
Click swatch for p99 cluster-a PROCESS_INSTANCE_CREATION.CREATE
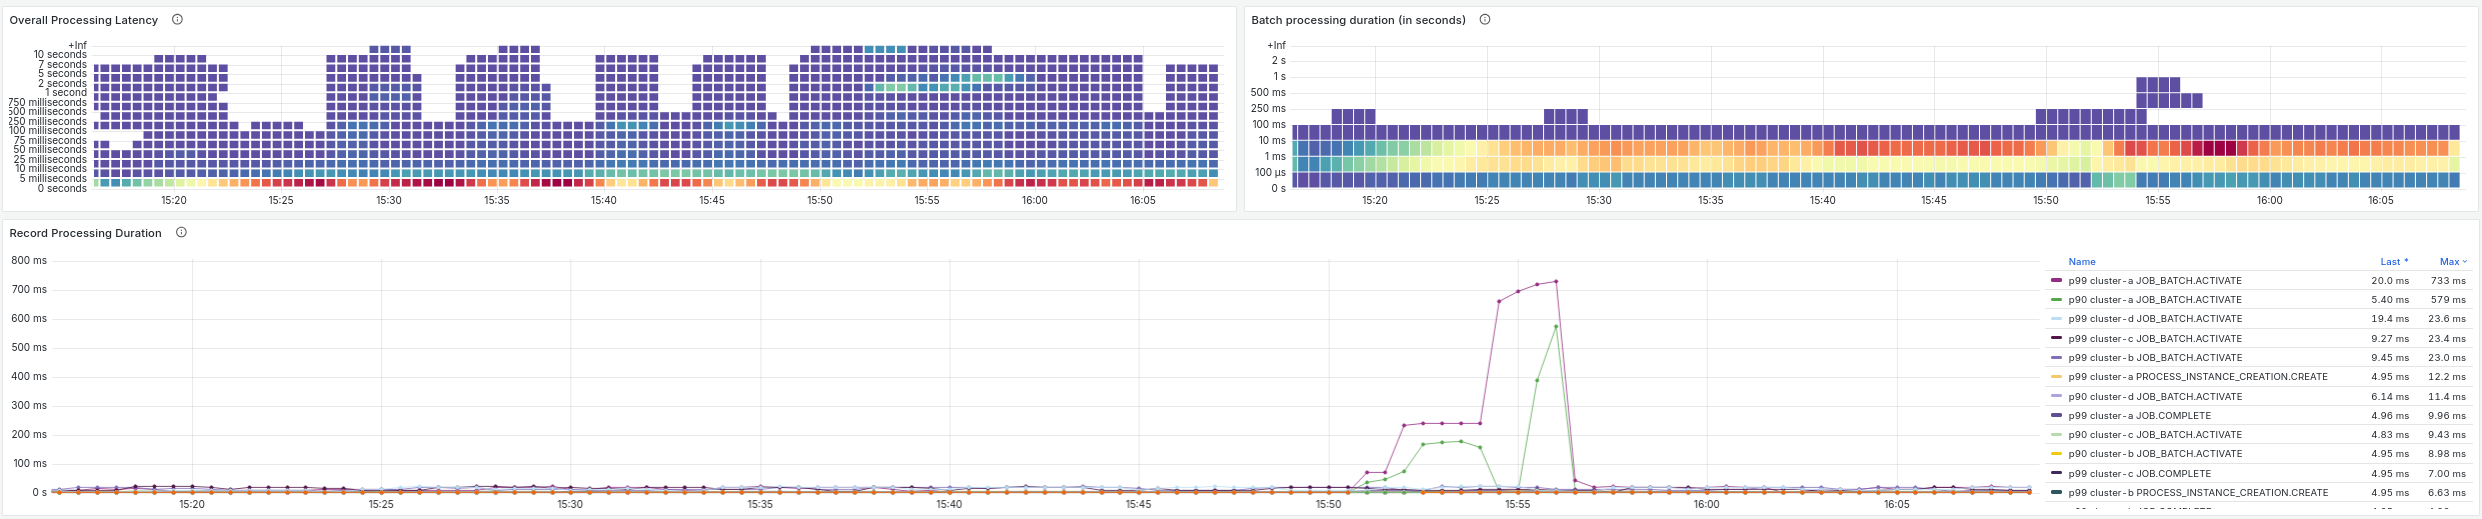point(2056,377)
